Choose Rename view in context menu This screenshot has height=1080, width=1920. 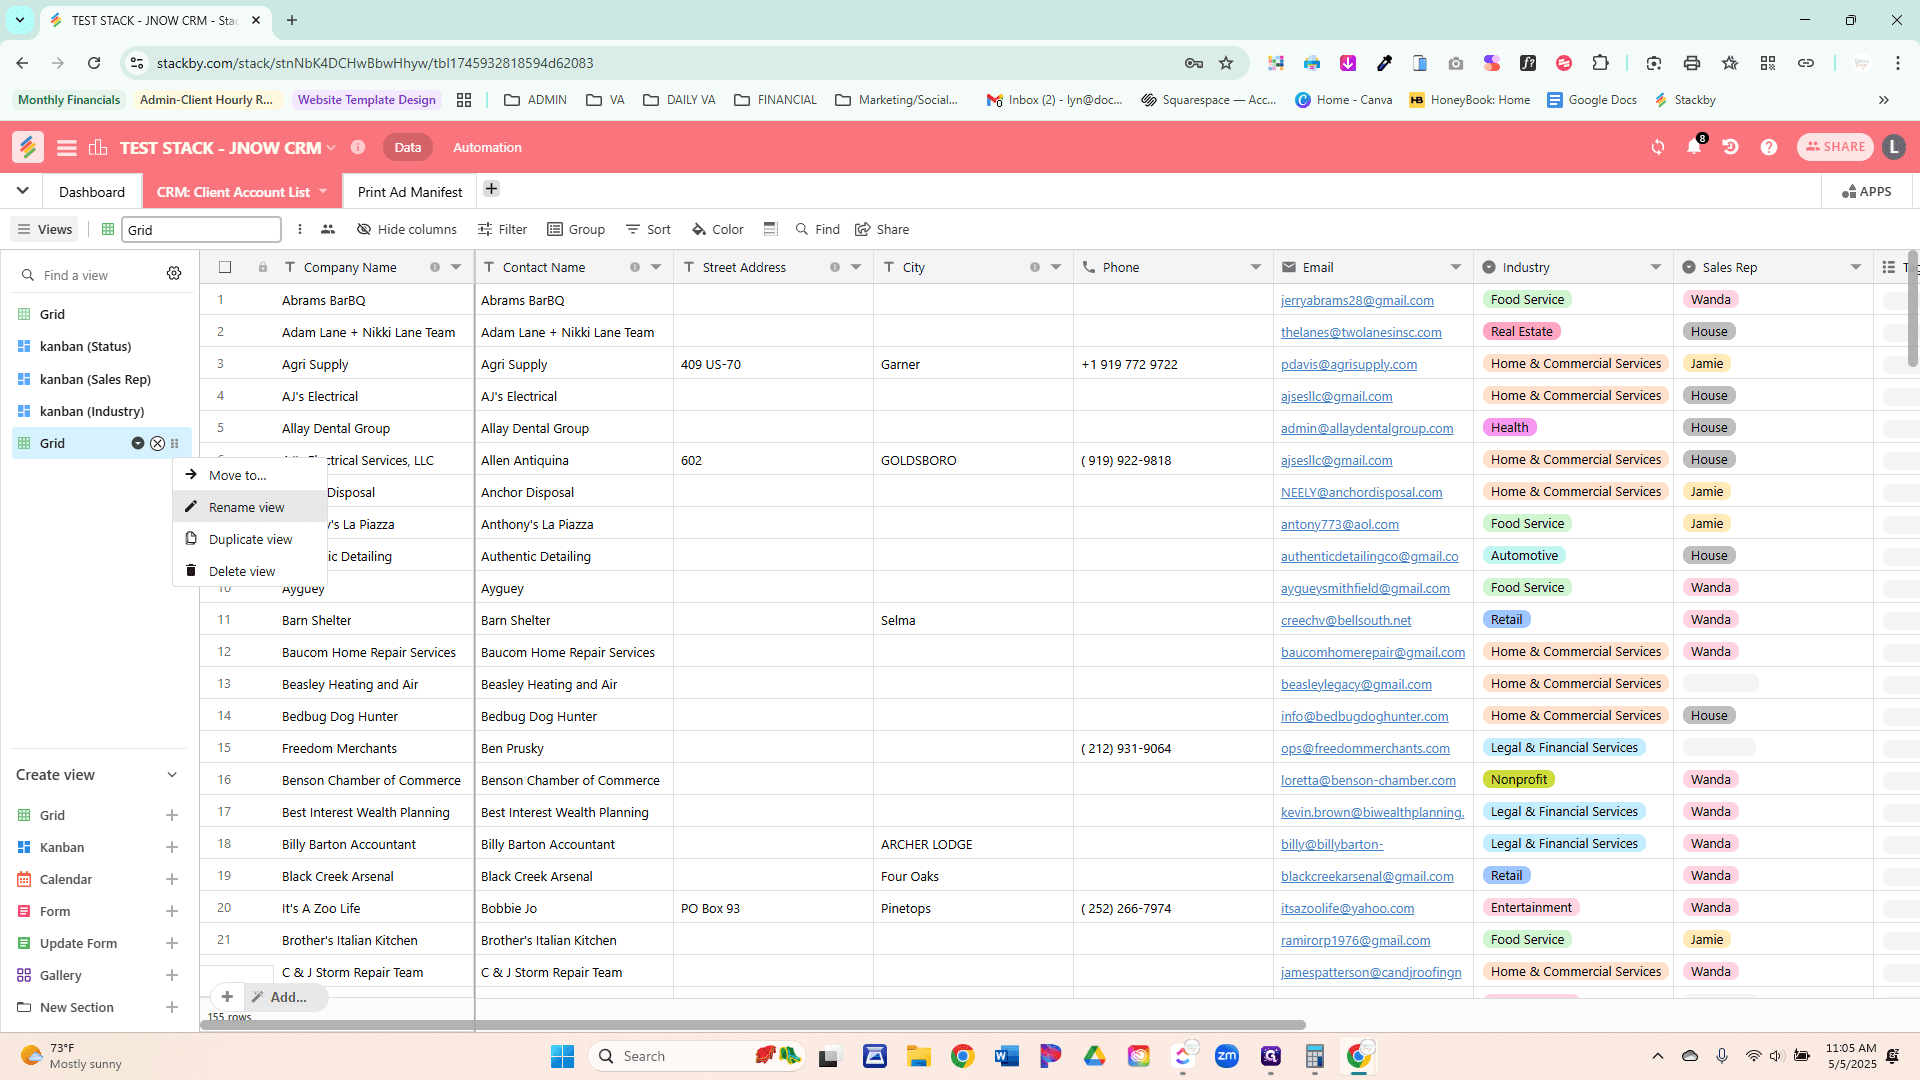[x=249, y=507]
